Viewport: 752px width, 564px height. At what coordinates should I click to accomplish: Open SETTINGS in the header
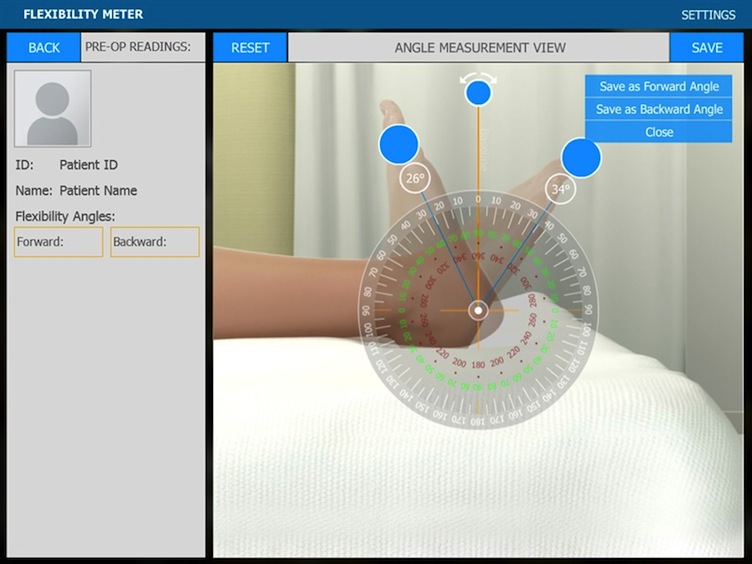708,15
